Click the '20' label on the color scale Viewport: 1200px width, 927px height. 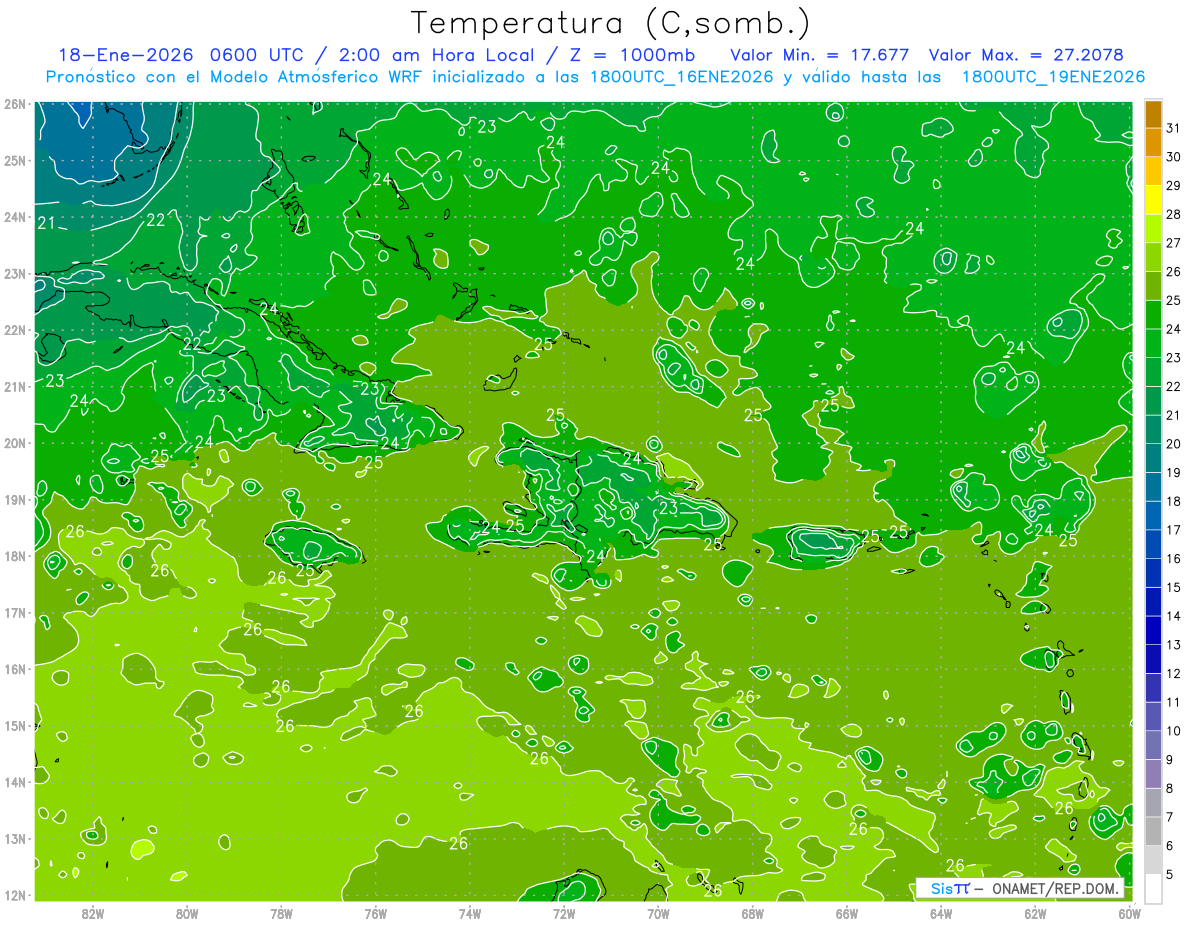click(1174, 443)
